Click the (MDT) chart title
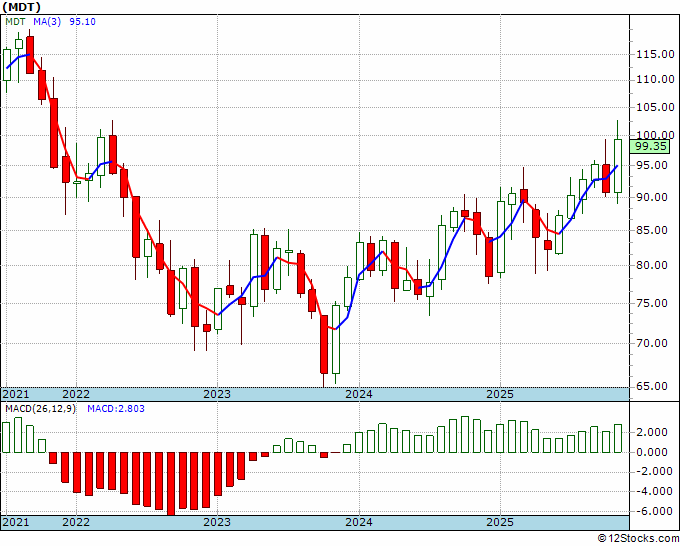 tap(22, 7)
